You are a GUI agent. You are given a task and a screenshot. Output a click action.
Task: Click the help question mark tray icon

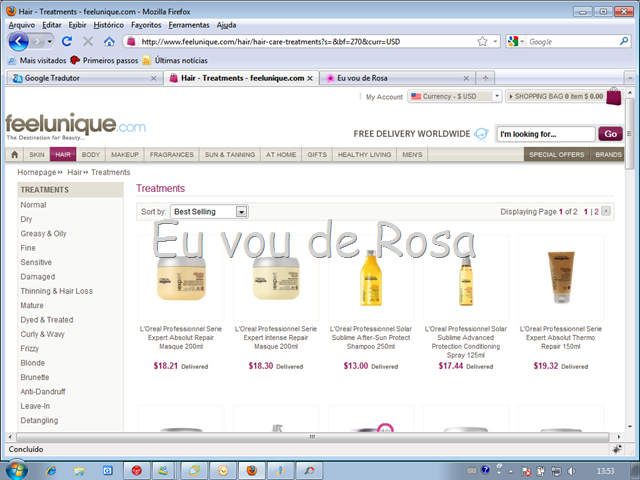click(485, 470)
